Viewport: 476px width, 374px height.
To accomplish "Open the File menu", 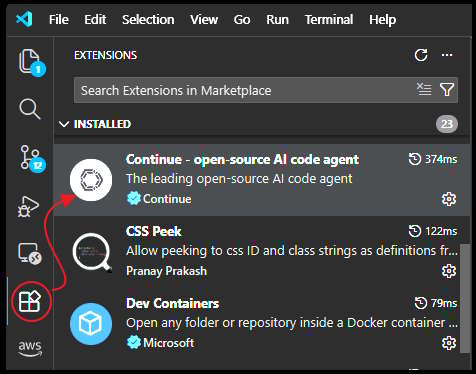I will [x=59, y=20].
